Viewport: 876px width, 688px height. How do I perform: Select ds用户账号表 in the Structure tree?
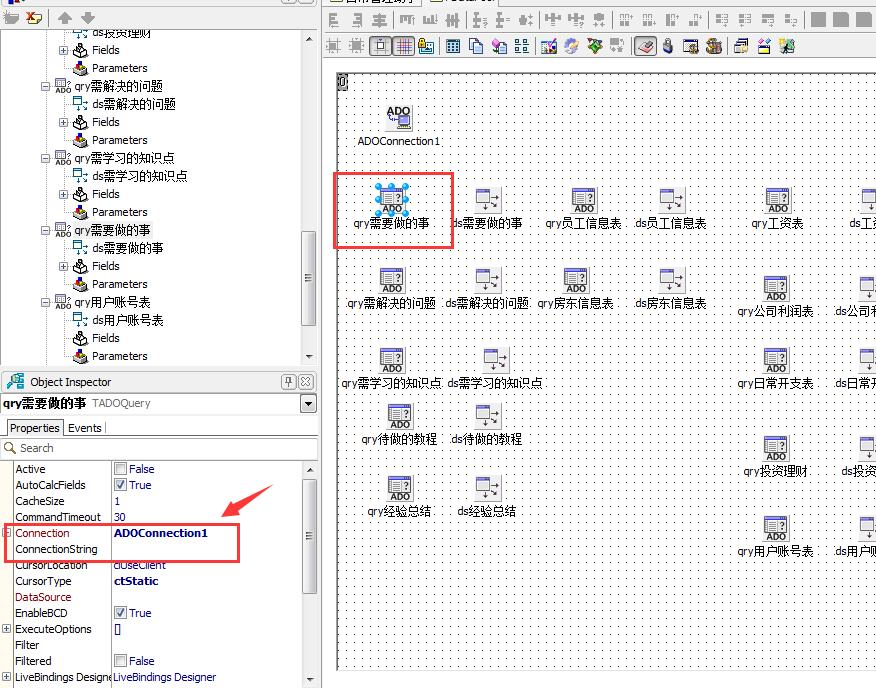[x=127, y=320]
